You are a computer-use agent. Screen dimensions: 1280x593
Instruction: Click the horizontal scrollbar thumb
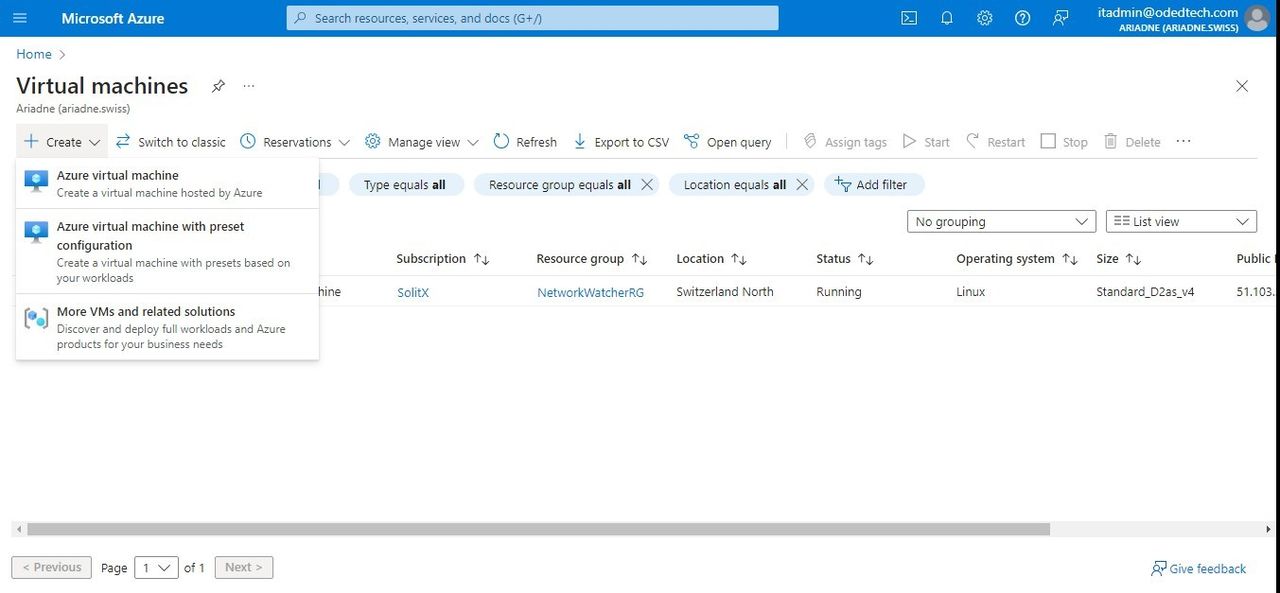tap(538, 529)
